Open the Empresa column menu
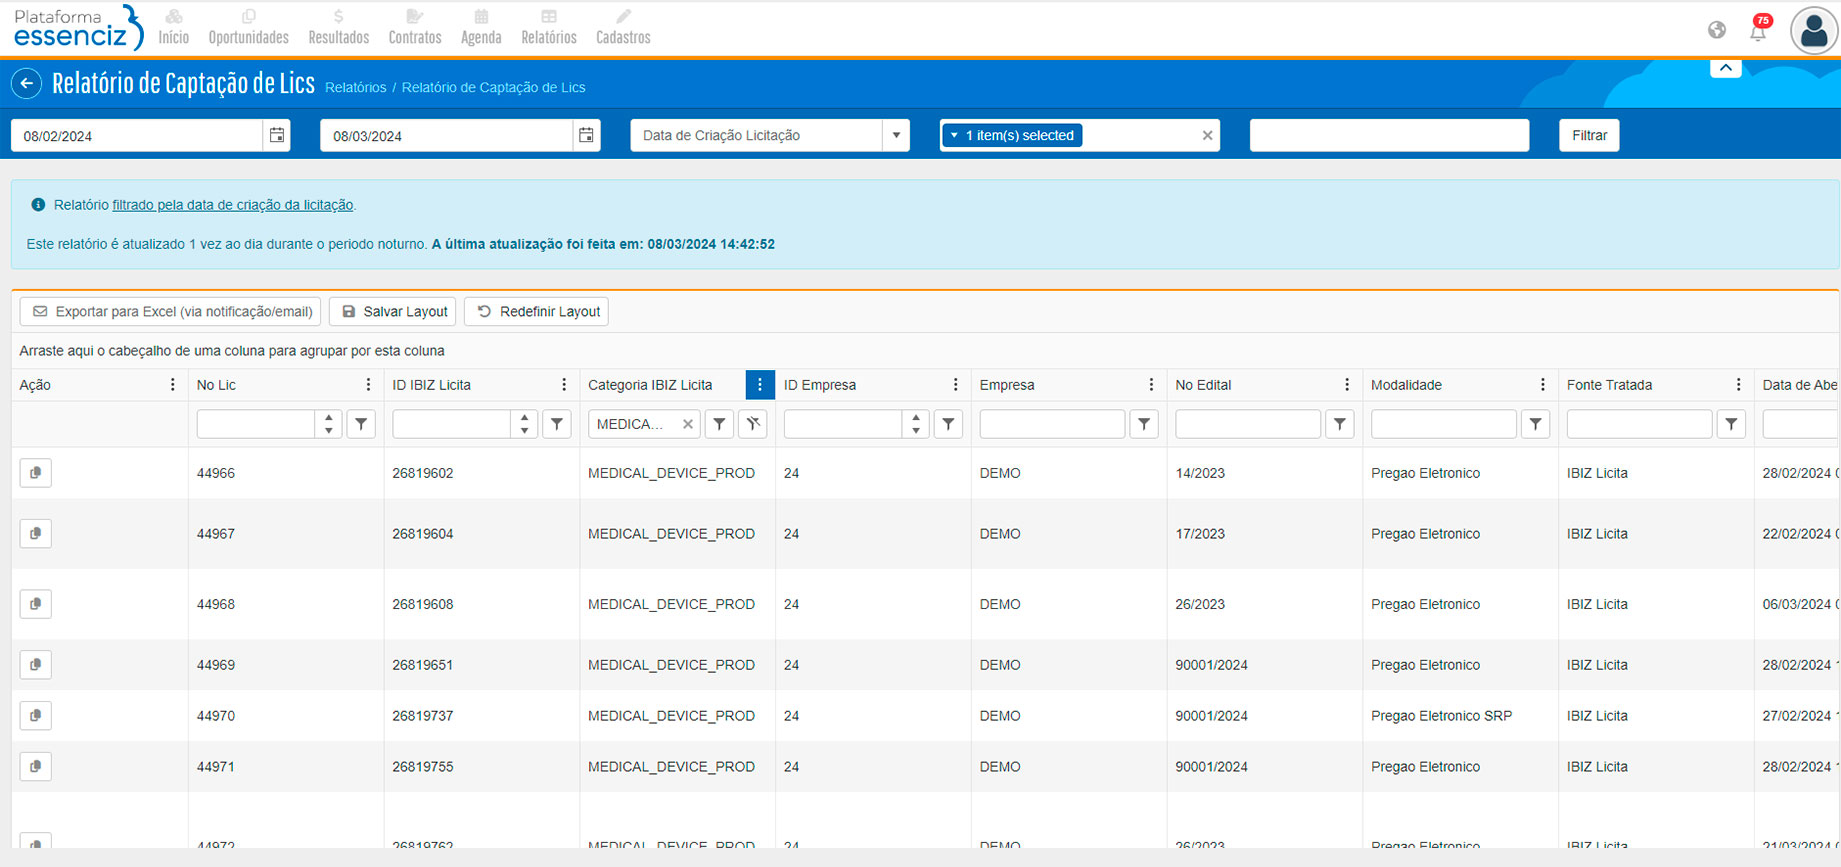 [1151, 385]
